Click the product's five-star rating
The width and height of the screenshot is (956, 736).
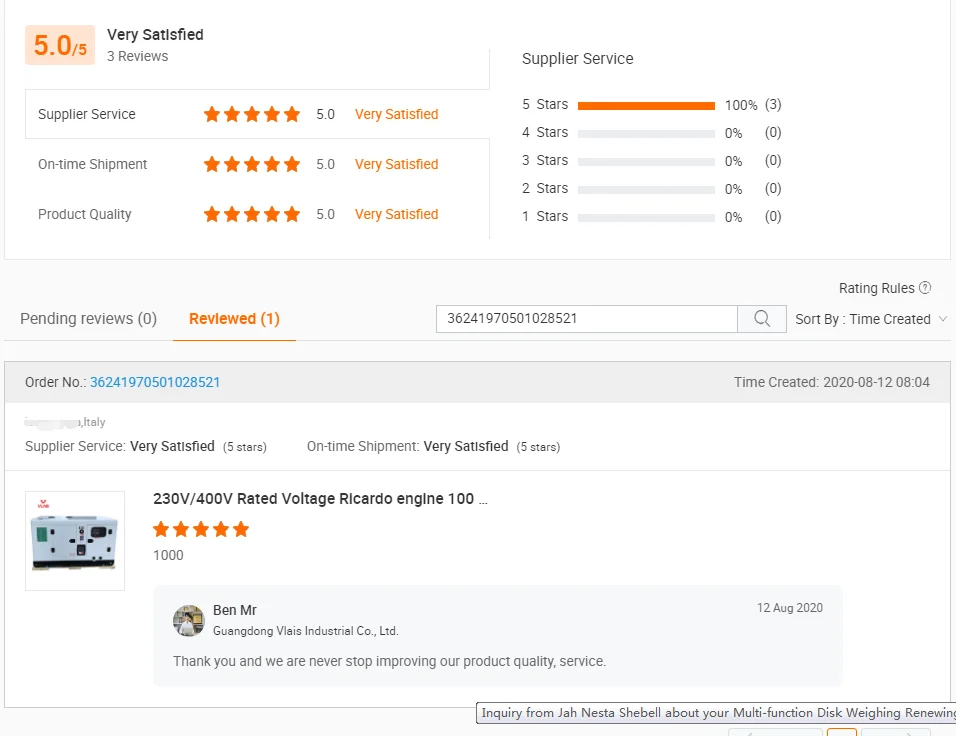[x=201, y=529]
